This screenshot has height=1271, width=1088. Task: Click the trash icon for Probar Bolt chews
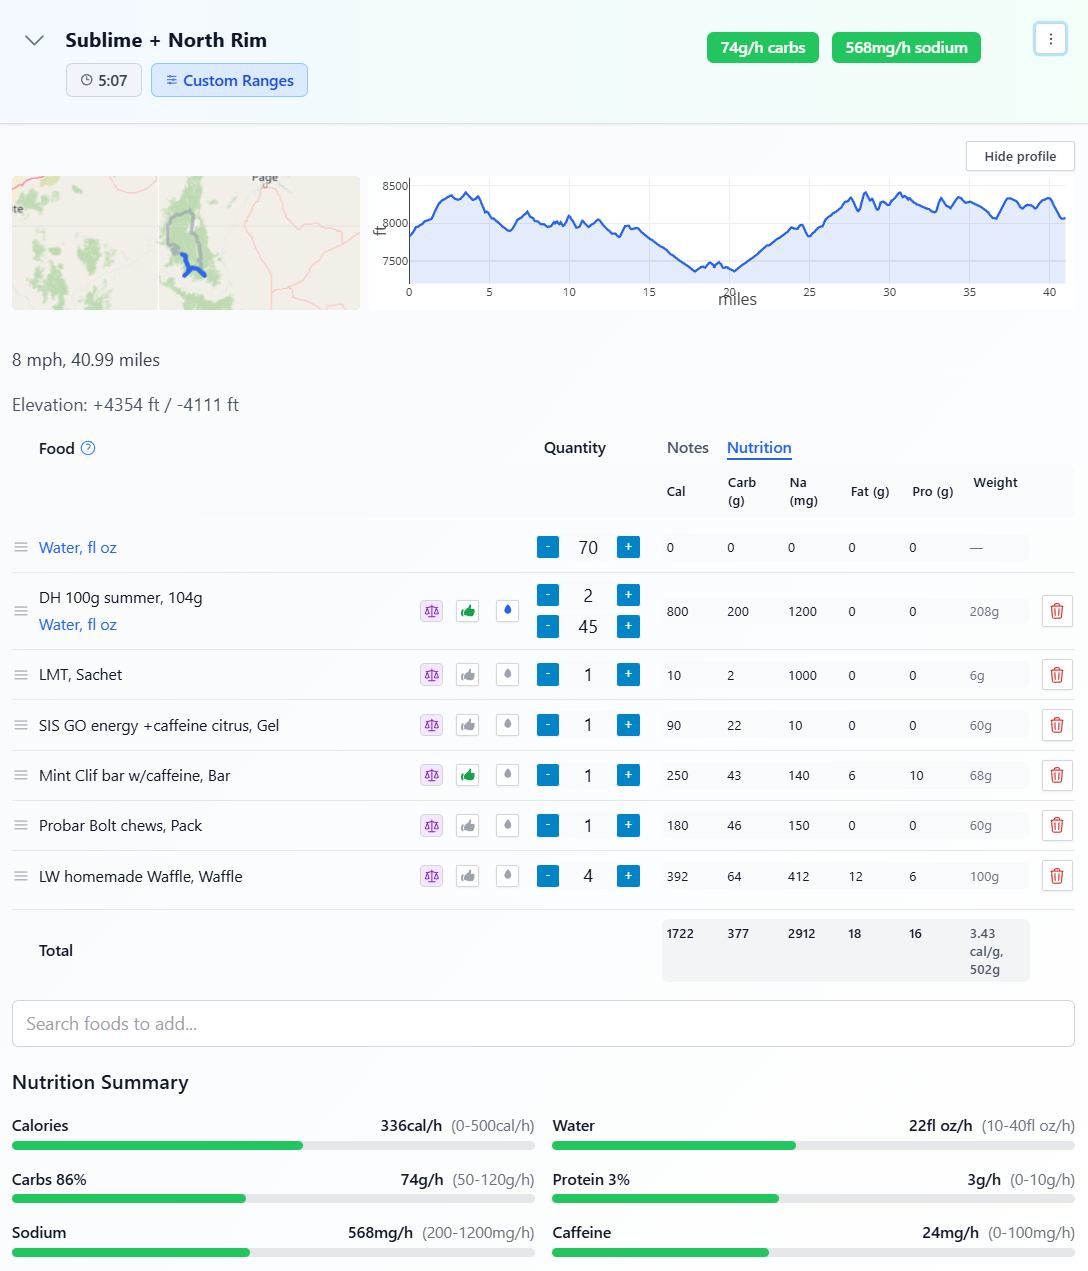tap(1057, 825)
